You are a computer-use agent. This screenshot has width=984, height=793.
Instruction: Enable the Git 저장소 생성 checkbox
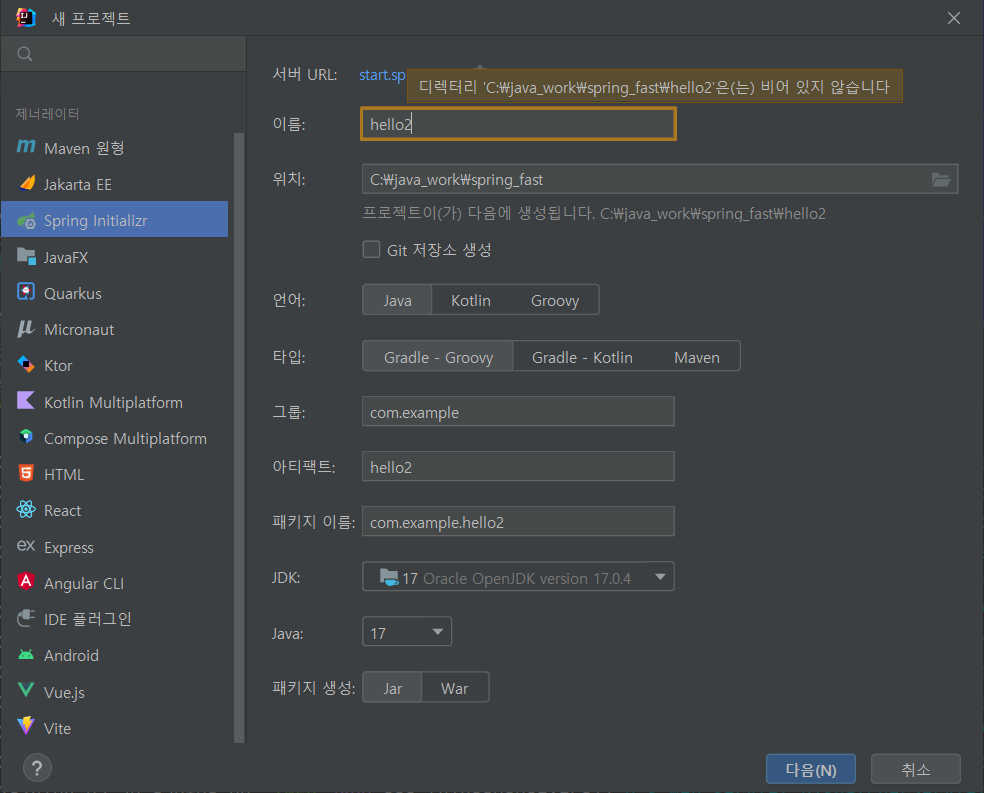[372, 250]
